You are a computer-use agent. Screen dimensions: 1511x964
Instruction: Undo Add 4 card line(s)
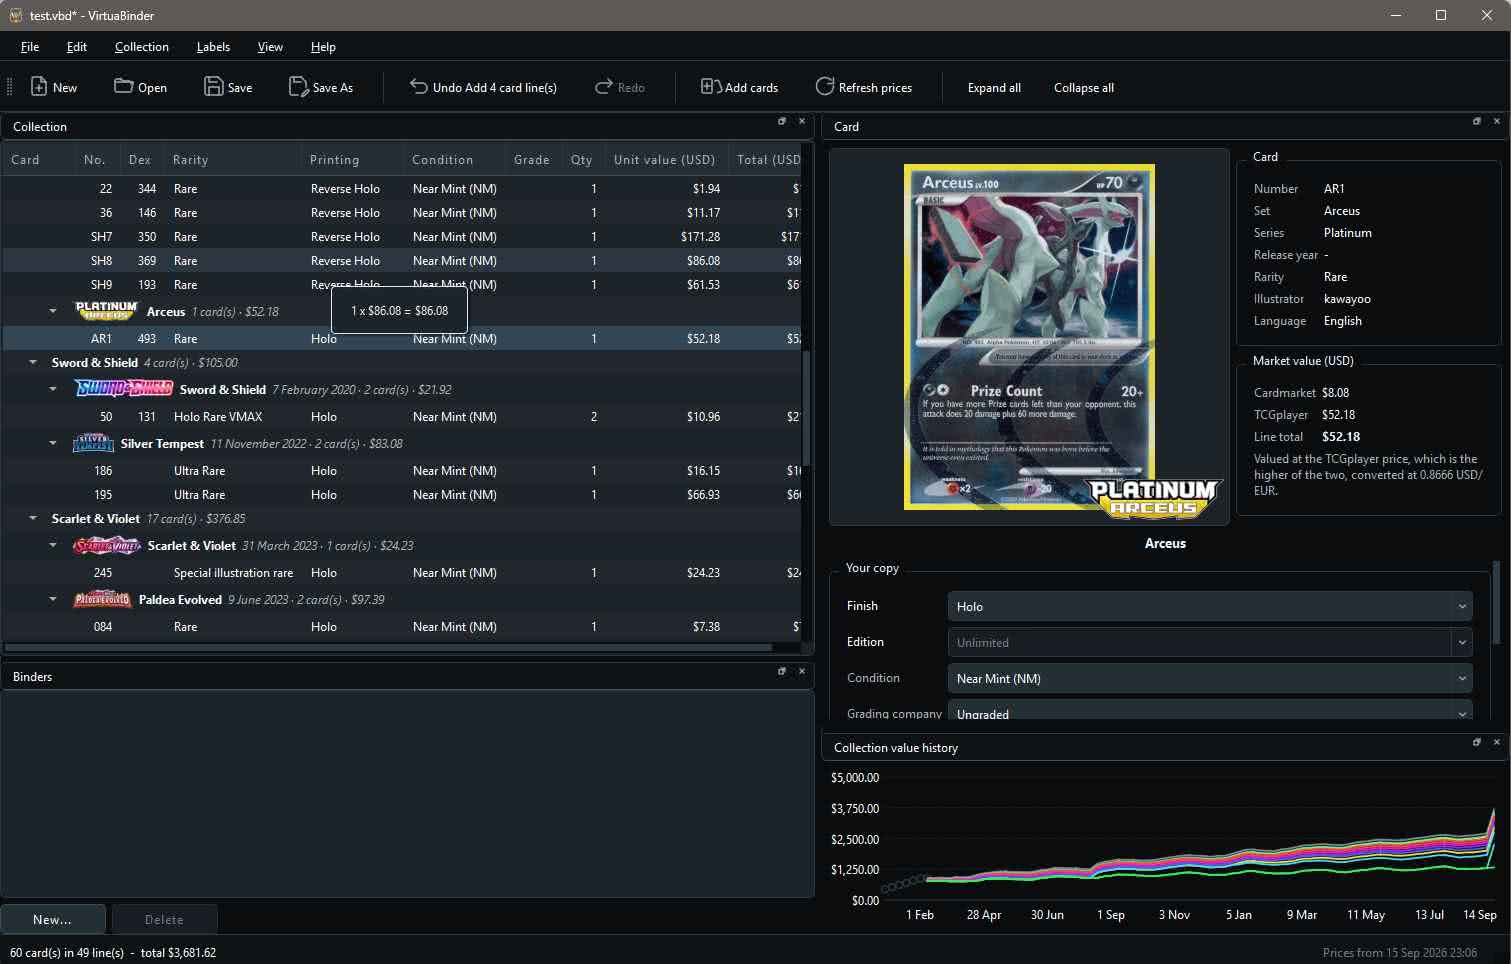point(483,87)
